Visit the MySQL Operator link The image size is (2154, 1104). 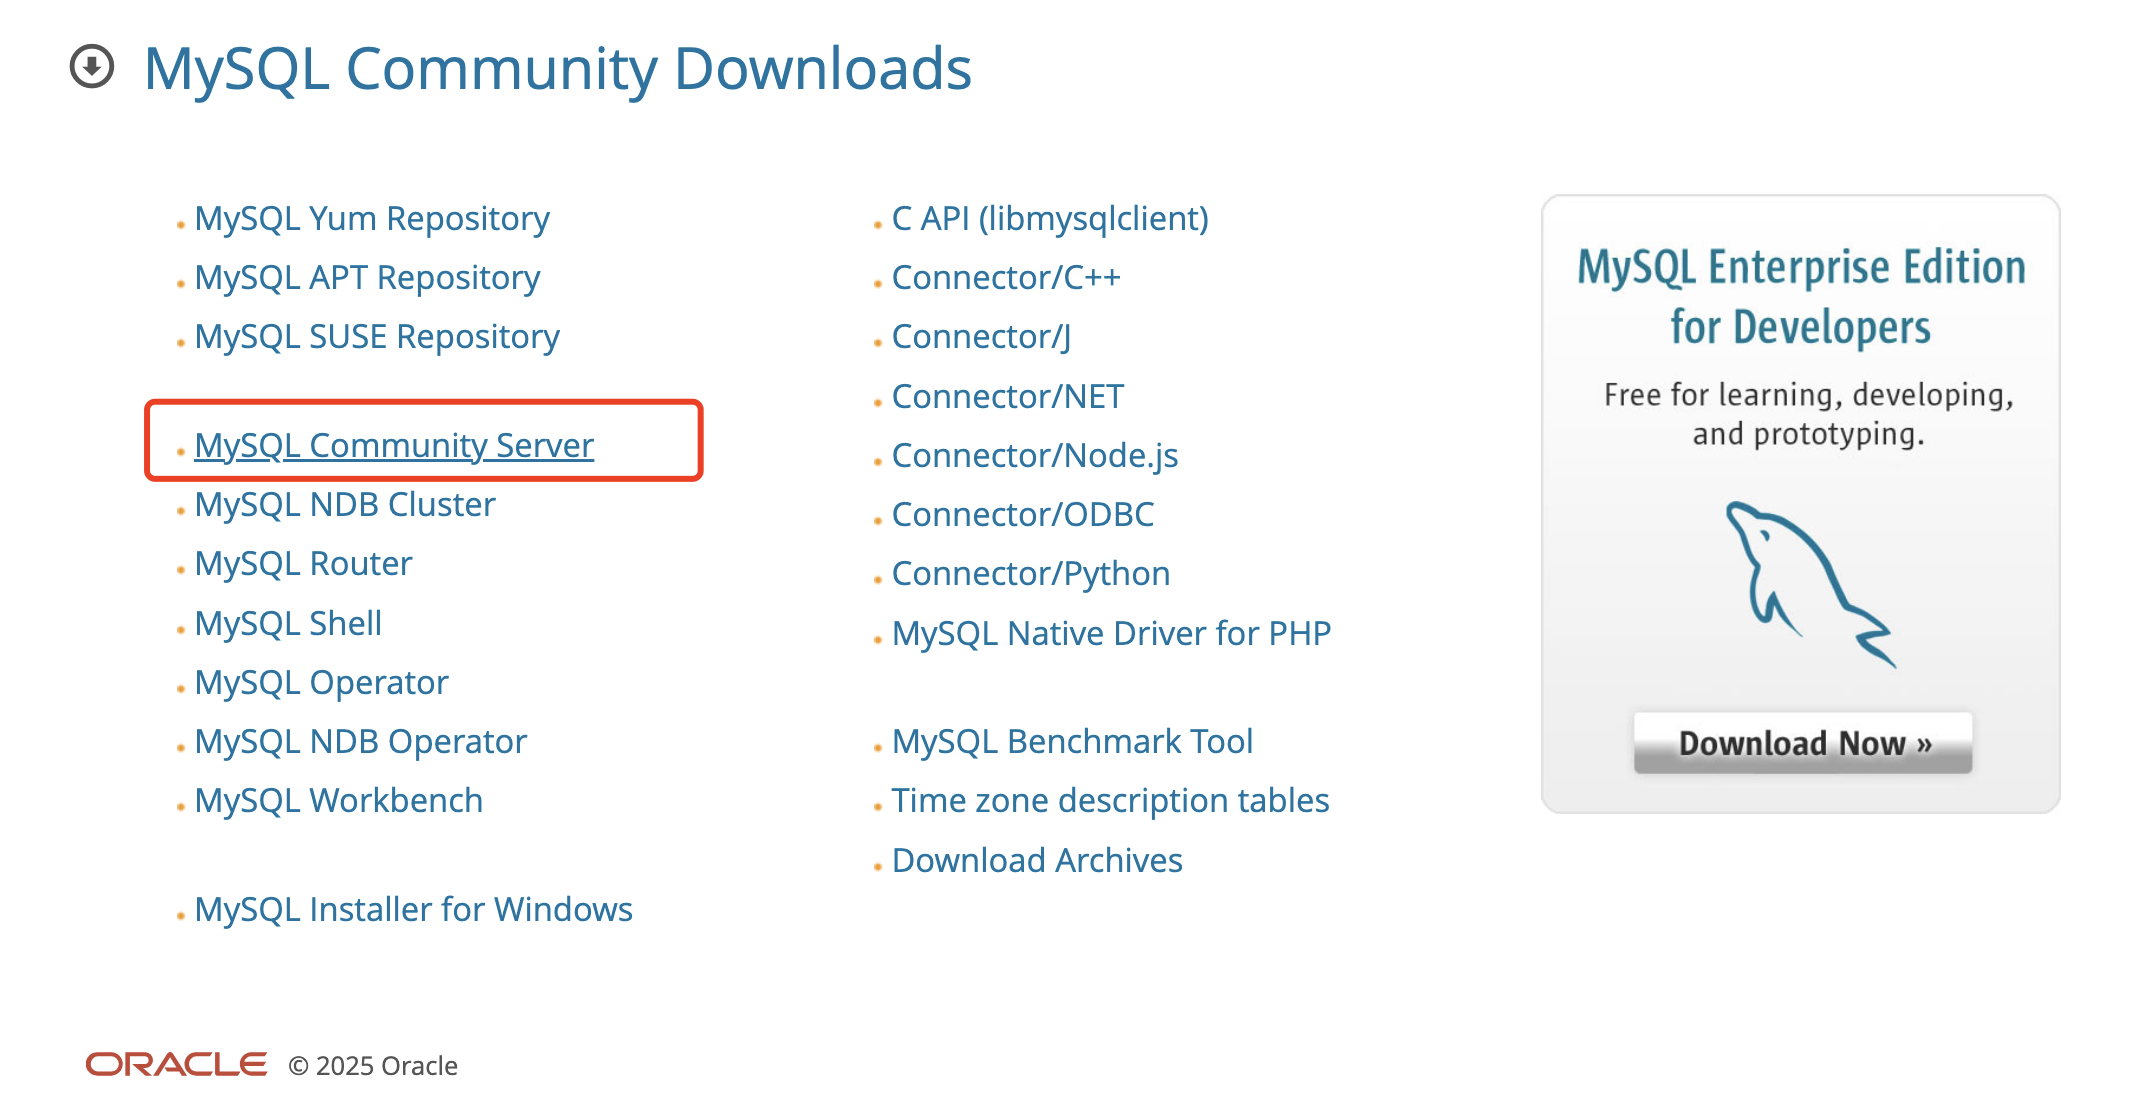(x=321, y=682)
